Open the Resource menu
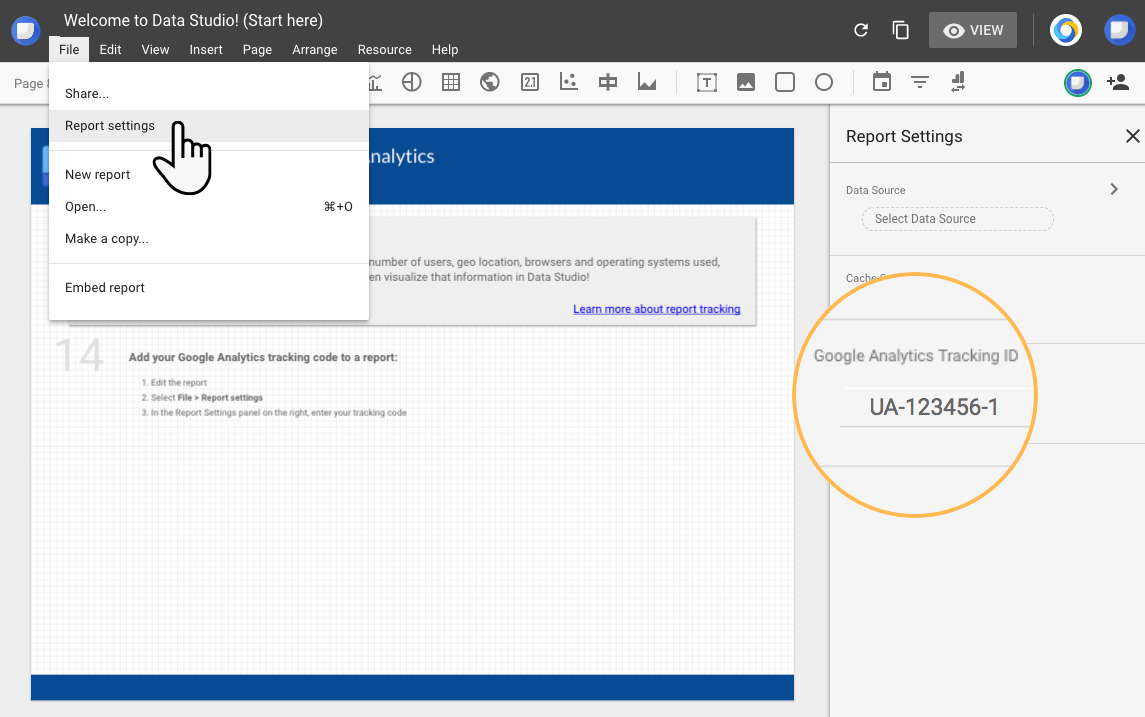The height and width of the screenshot is (717, 1145). coord(385,50)
